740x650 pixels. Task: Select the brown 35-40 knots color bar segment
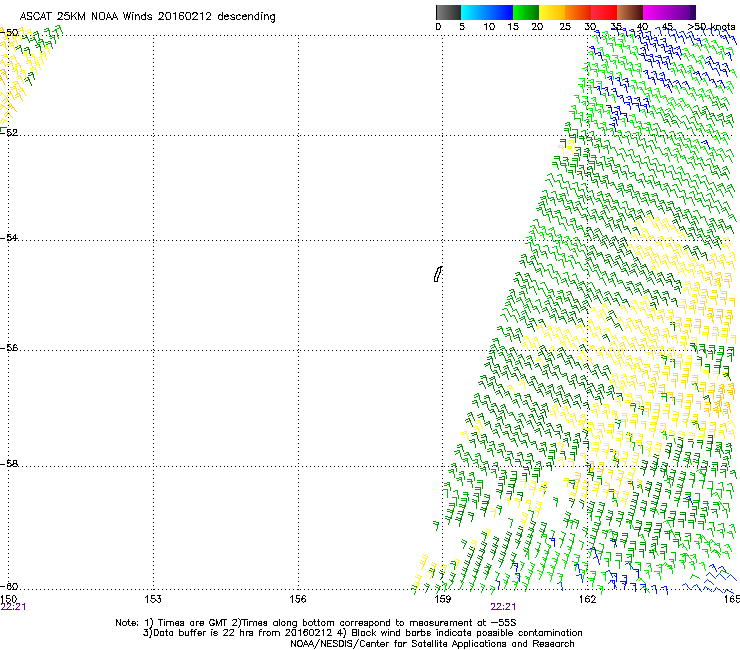(x=630, y=12)
